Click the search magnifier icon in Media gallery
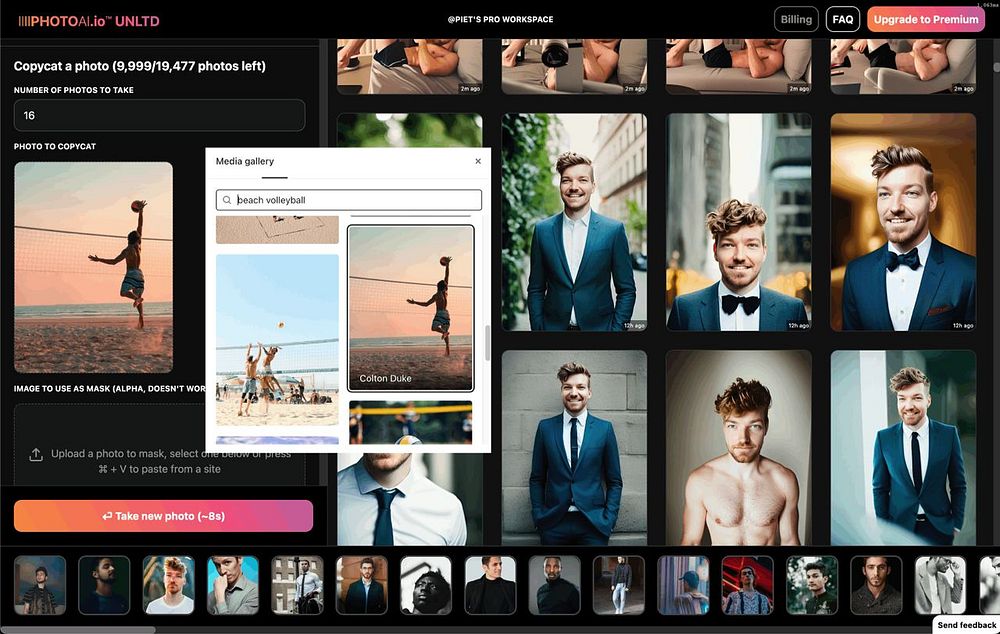Screen dimensions: 1000x634 pos(227,200)
